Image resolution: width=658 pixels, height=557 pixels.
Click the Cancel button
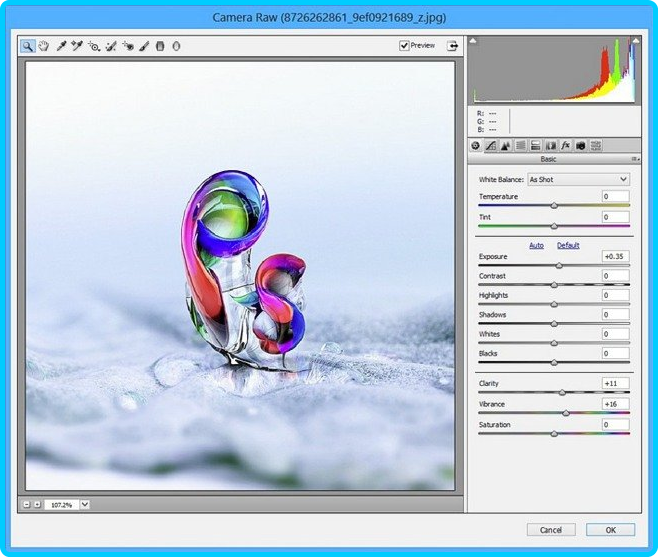coord(551,530)
